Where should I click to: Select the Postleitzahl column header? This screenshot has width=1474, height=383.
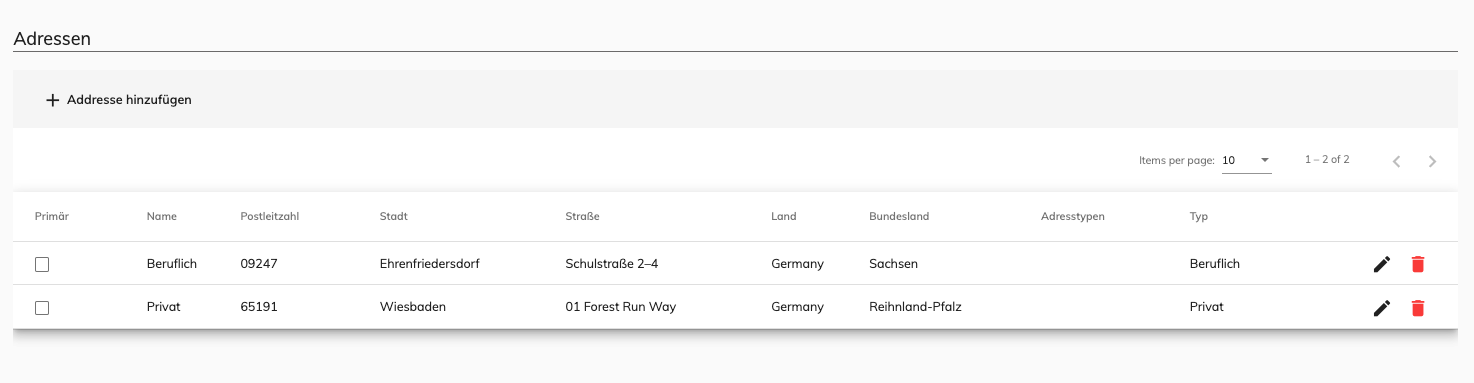coord(272,216)
